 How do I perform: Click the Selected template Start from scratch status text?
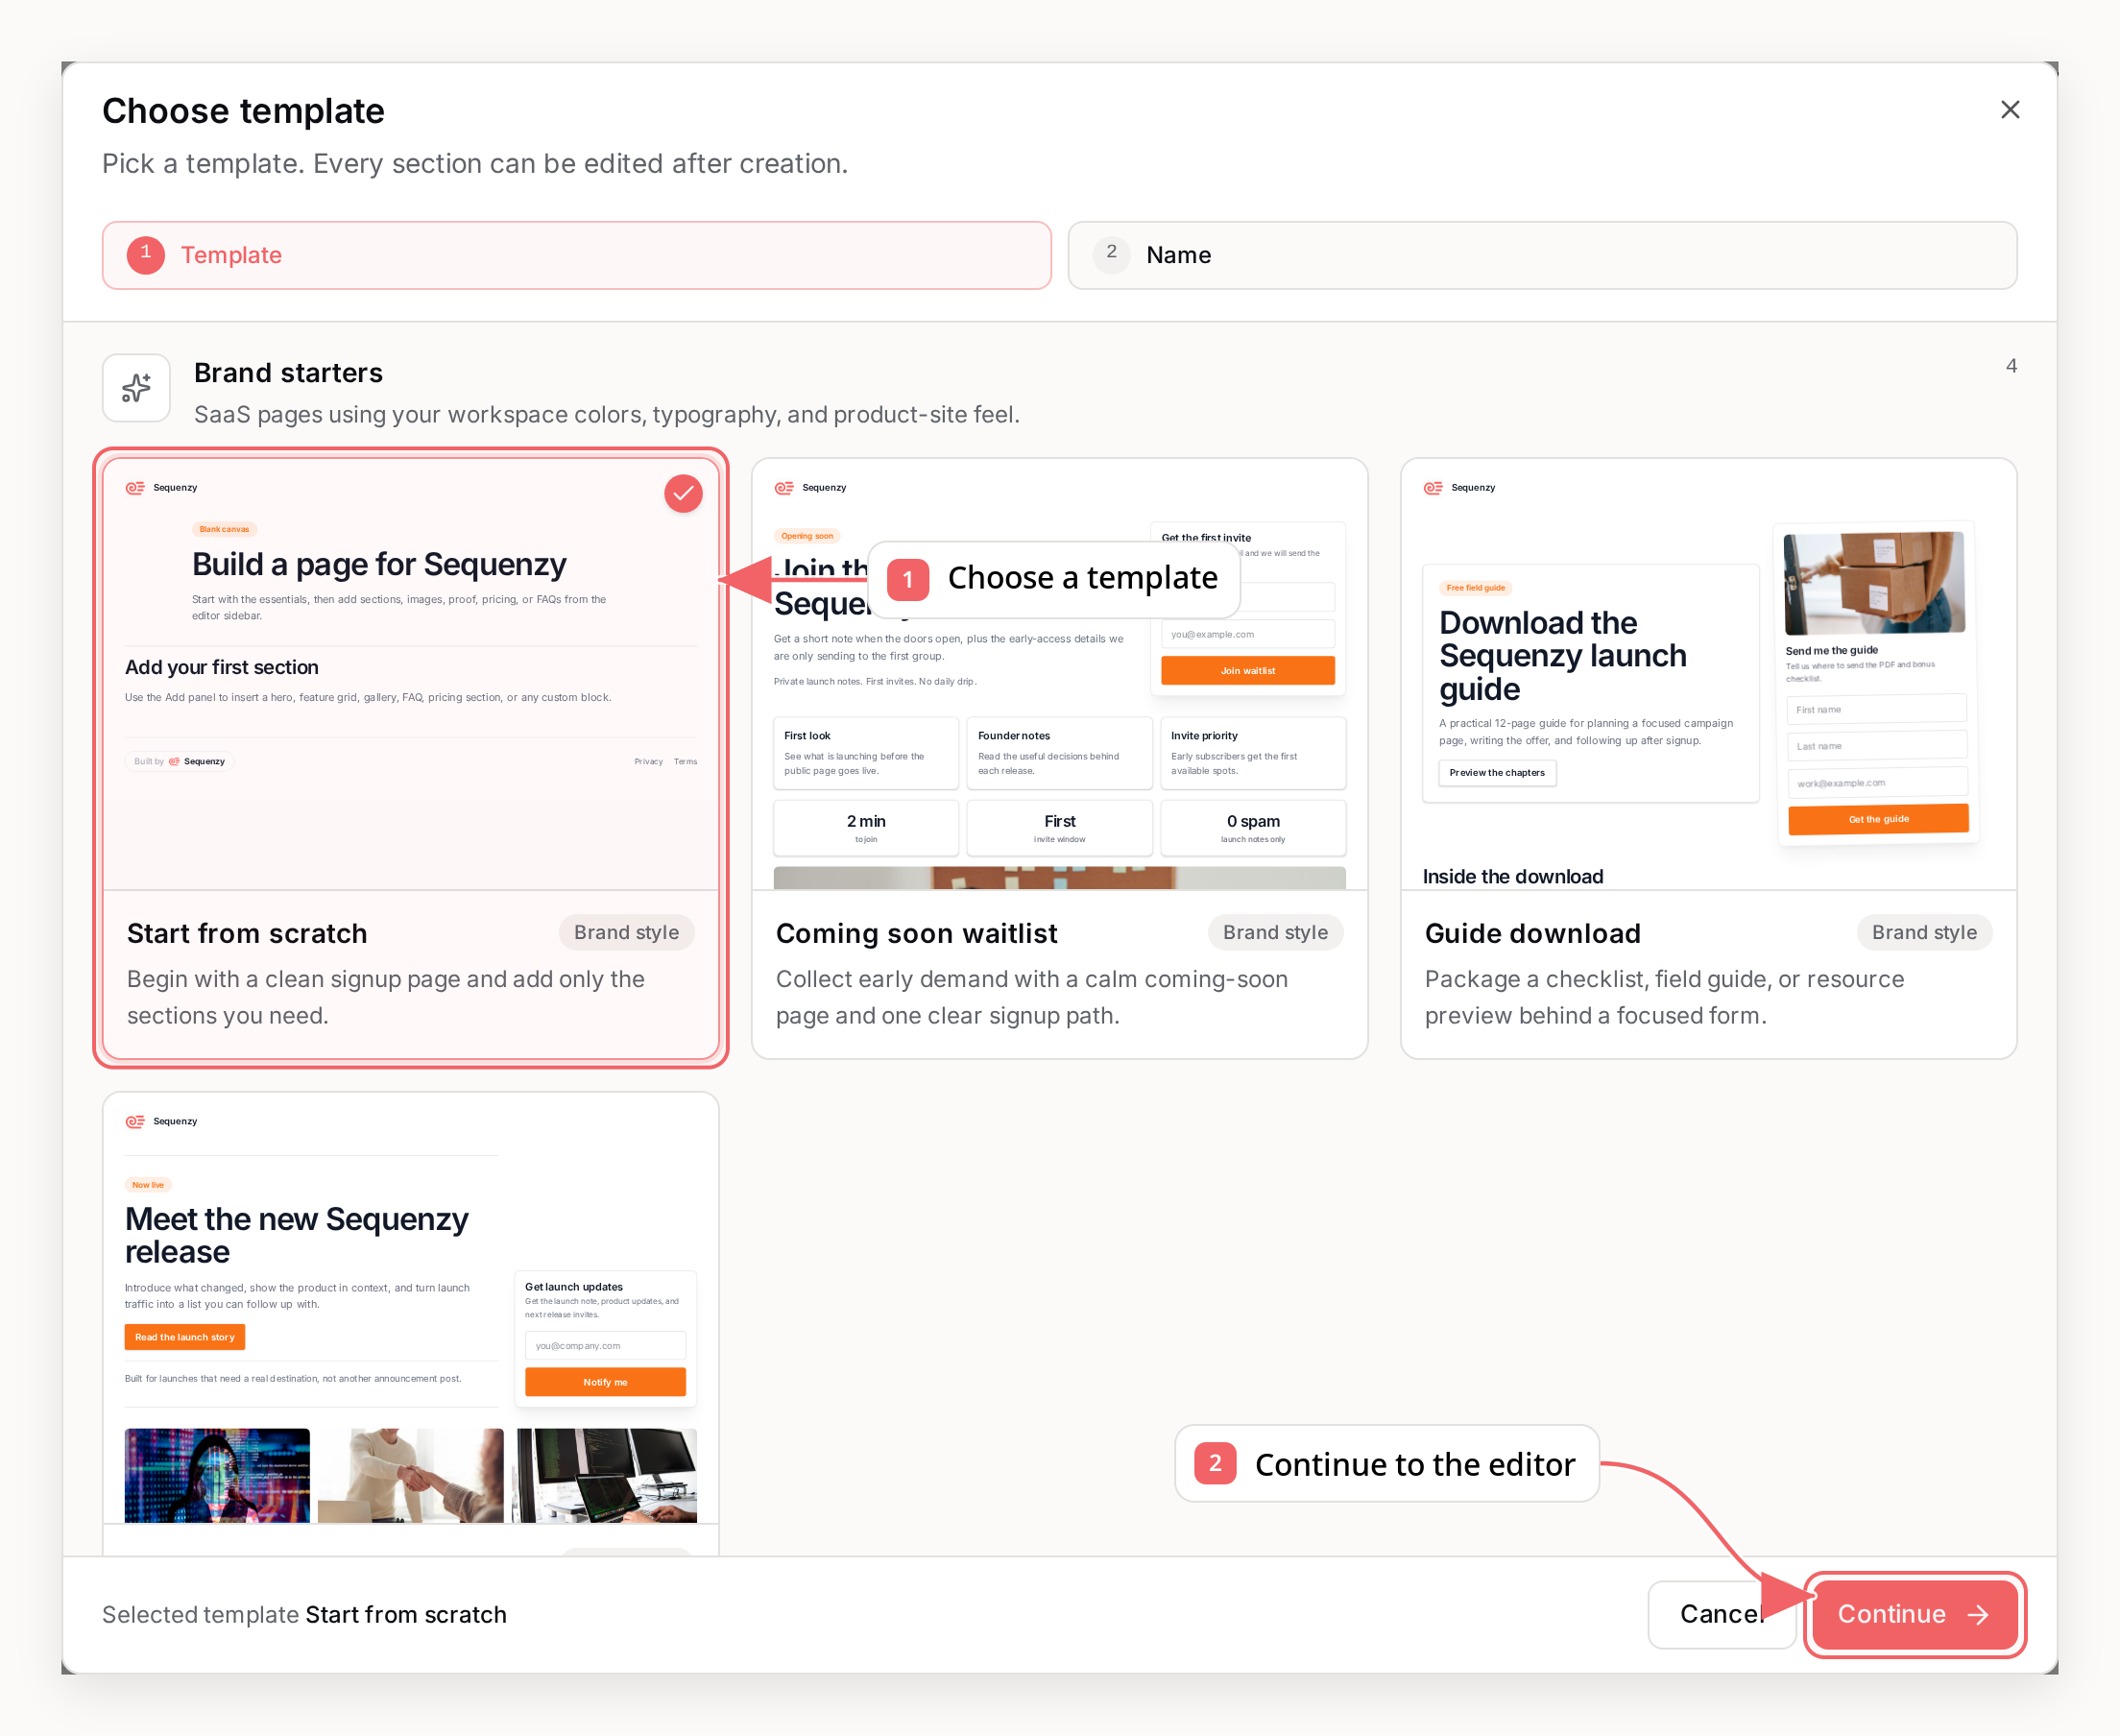point(304,1614)
